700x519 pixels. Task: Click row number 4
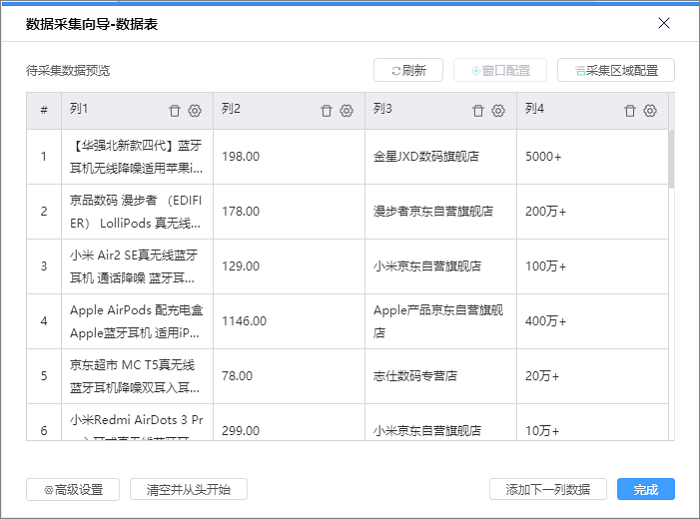(44, 321)
